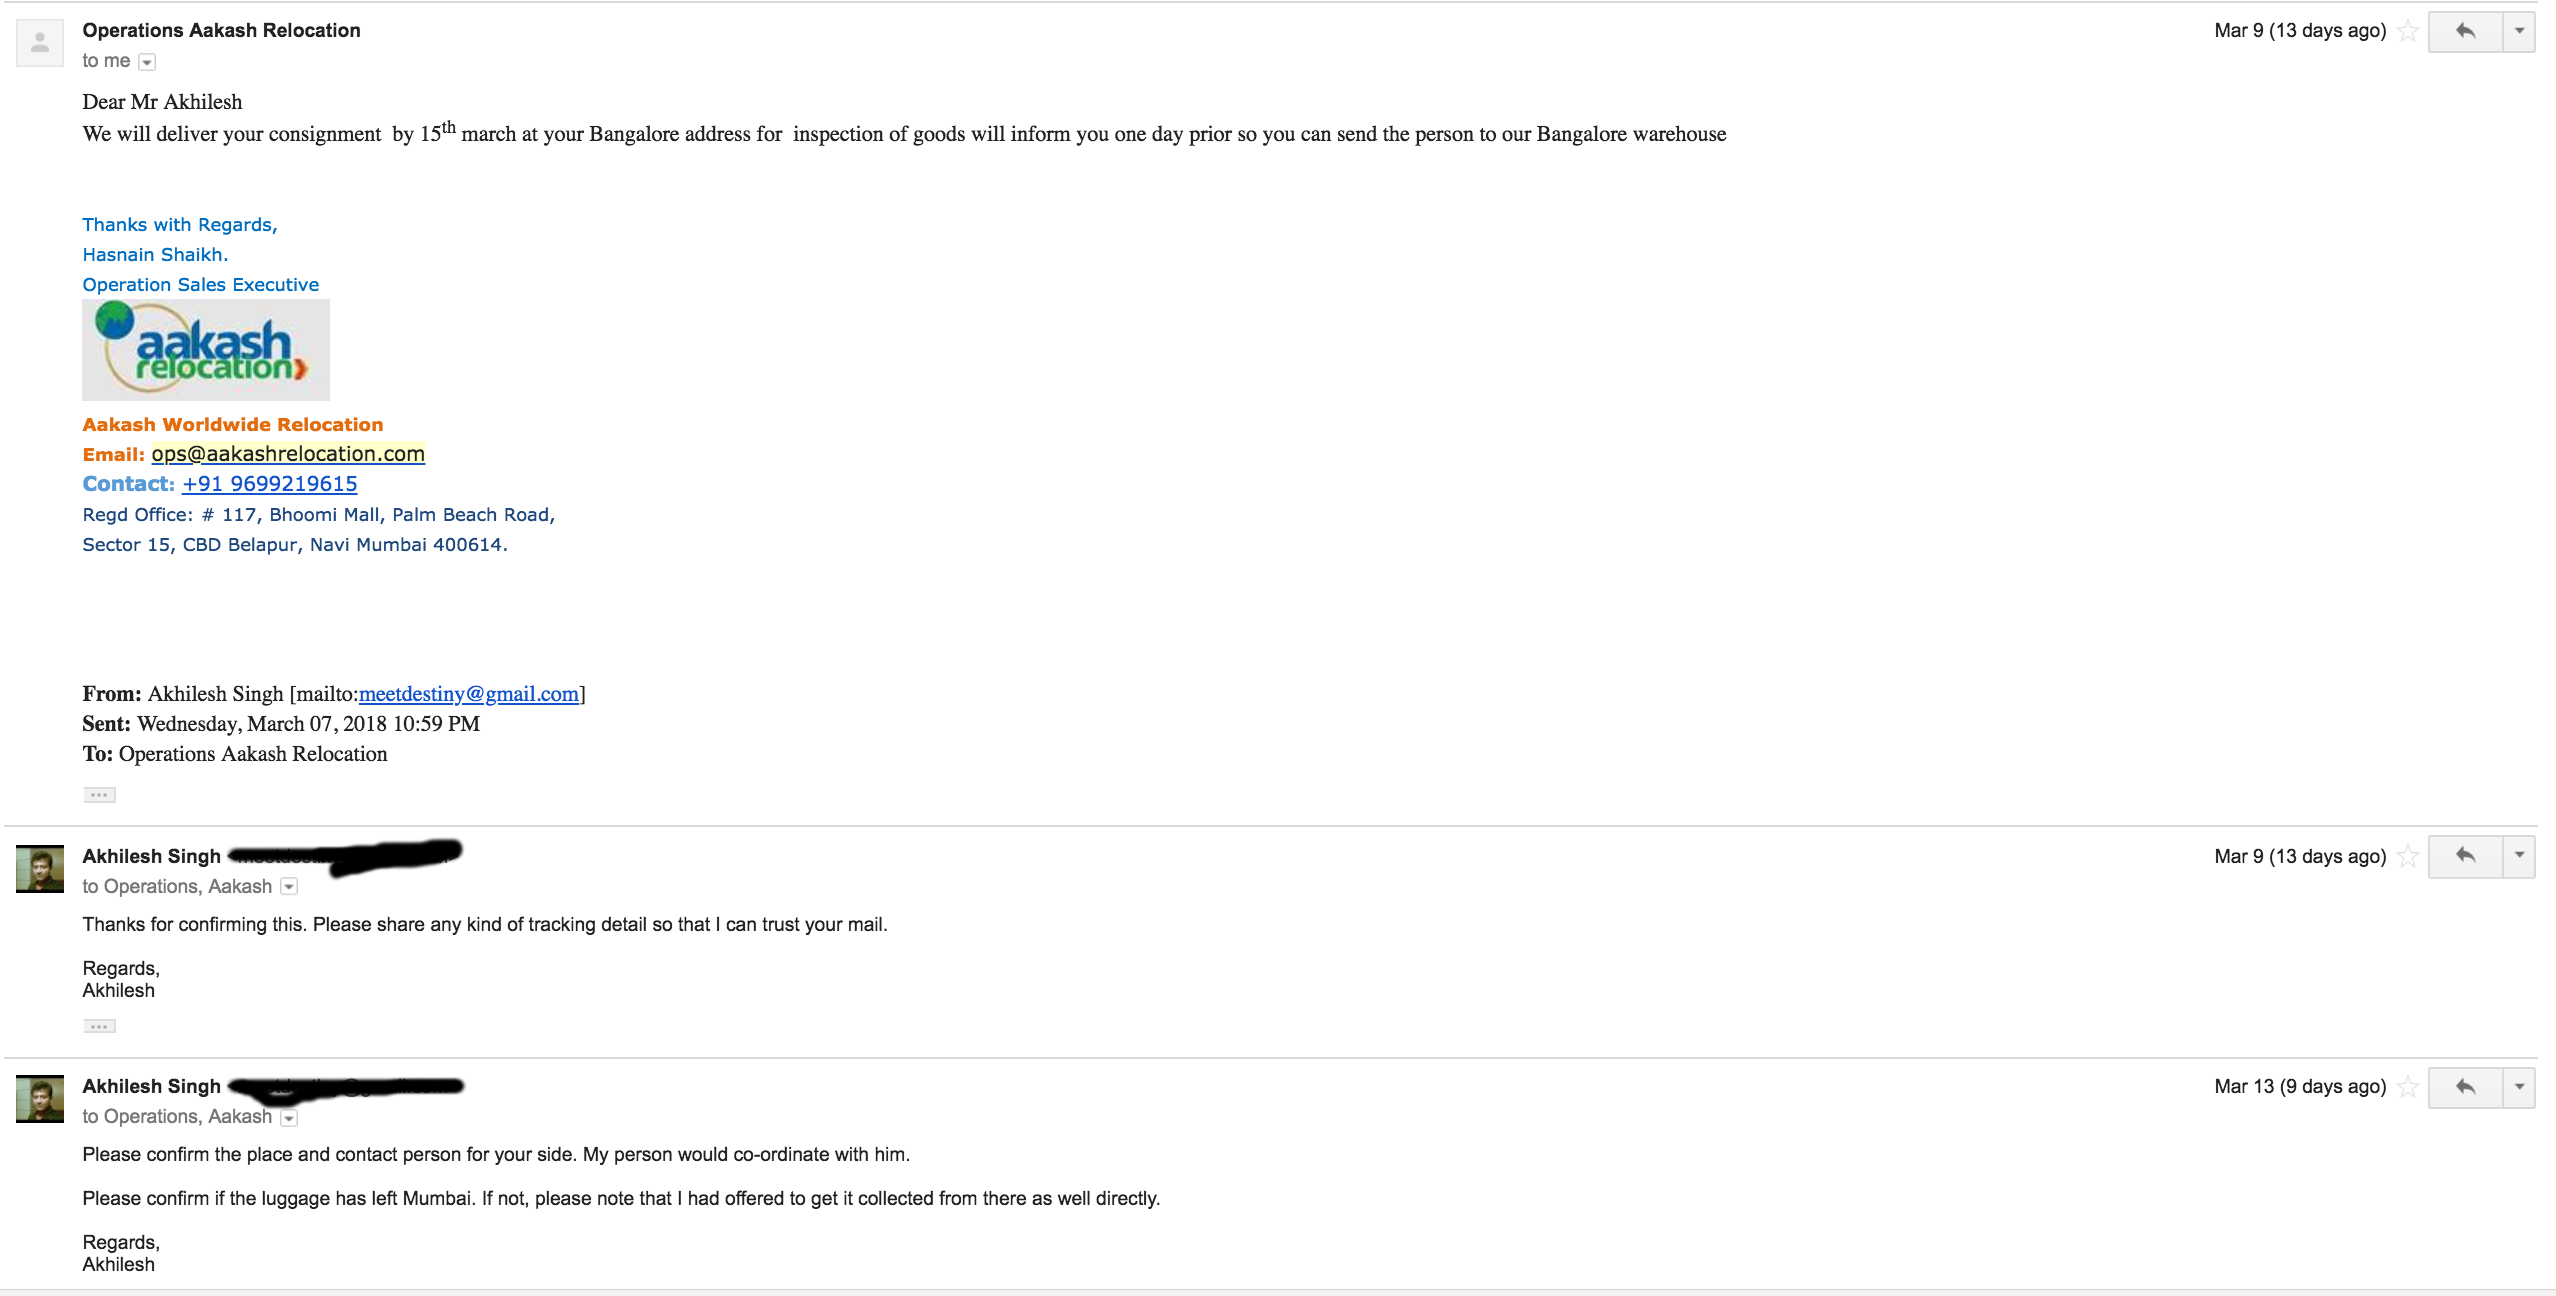Reply to Akhilesh's tracking detail message
The width and height of the screenshot is (2556, 1296).
point(2465,856)
